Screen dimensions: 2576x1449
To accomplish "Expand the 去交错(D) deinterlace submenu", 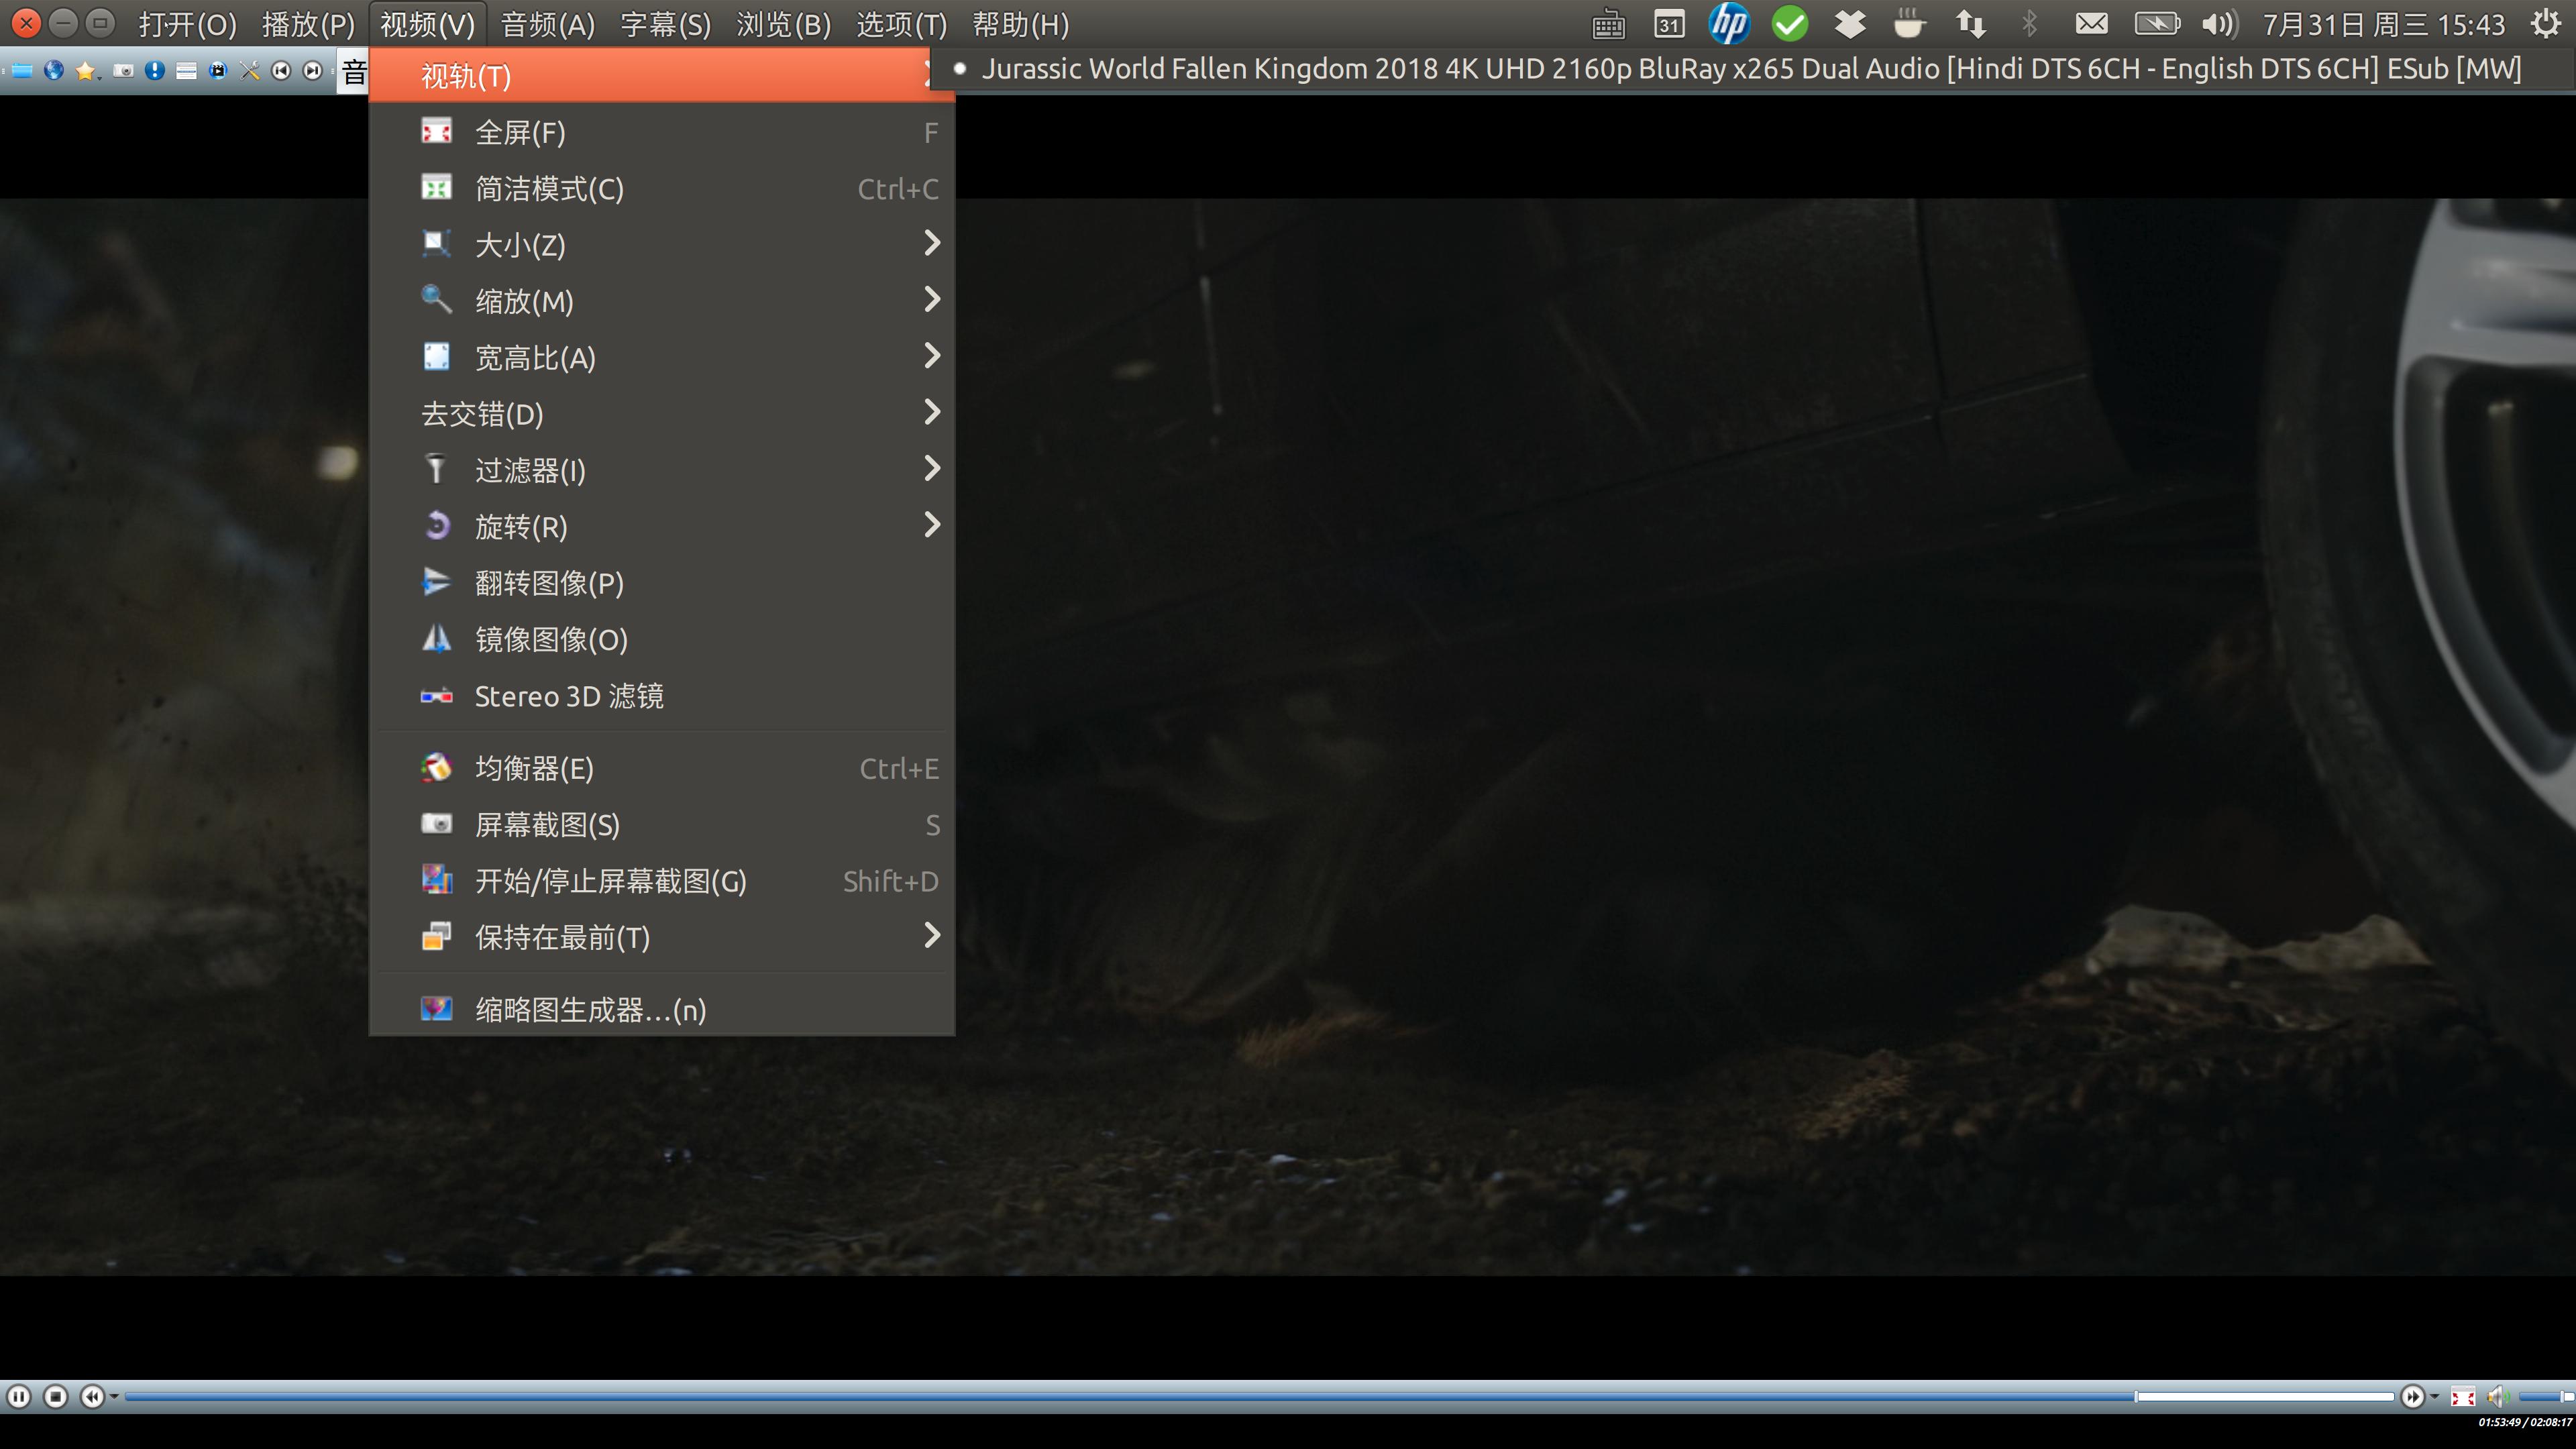I will [x=662, y=414].
